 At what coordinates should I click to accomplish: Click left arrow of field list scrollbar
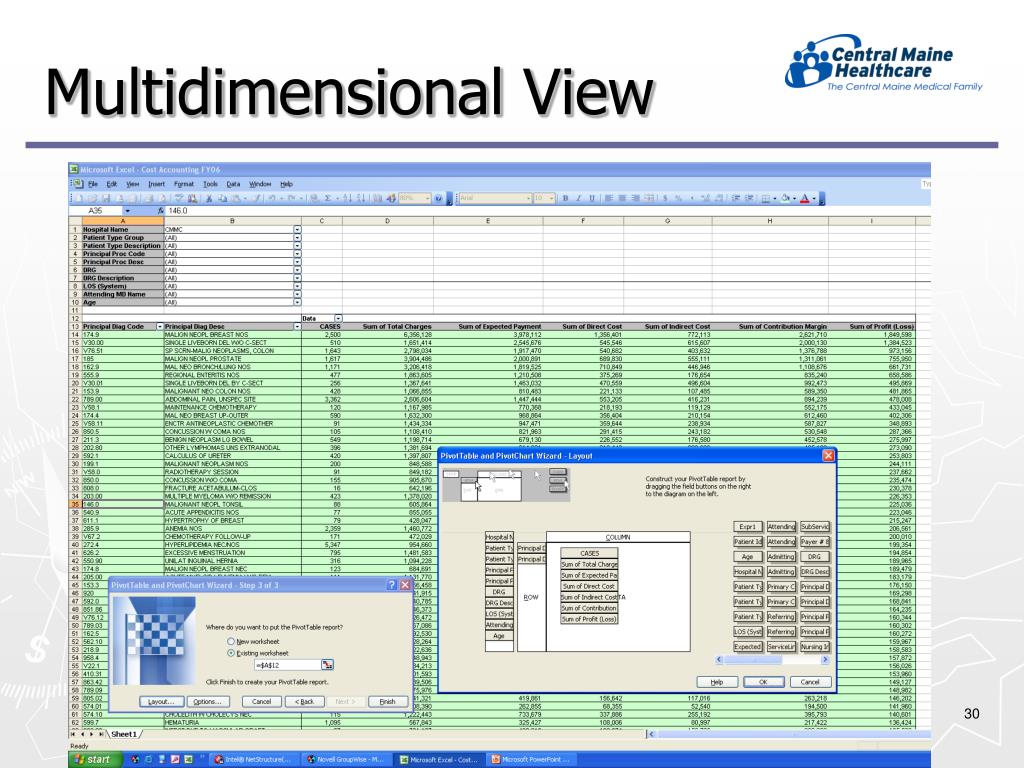tap(720, 660)
